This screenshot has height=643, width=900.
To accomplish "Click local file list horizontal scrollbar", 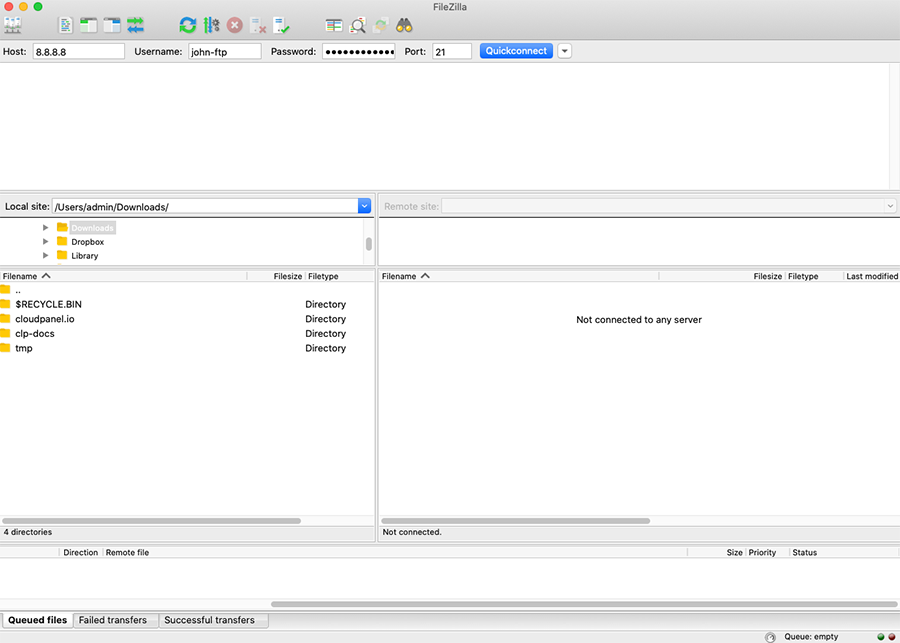I will (x=152, y=521).
